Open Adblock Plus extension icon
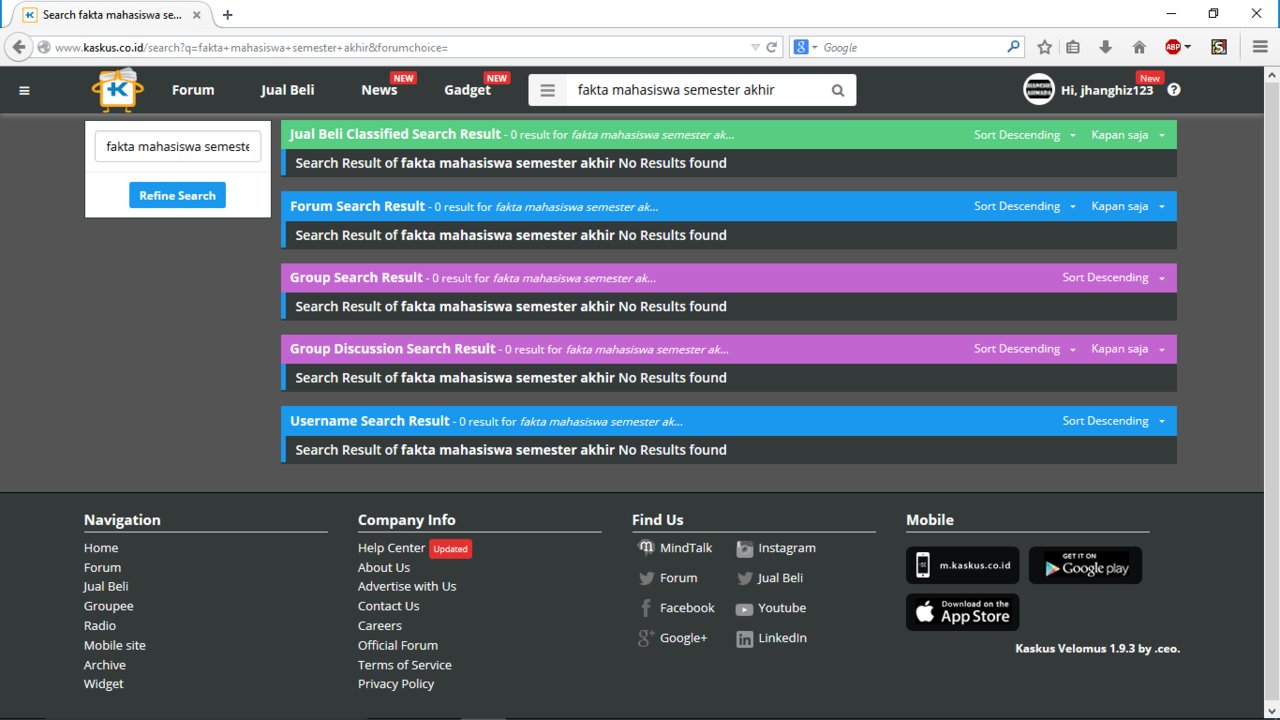This screenshot has height=720, width=1280. [x=1174, y=47]
